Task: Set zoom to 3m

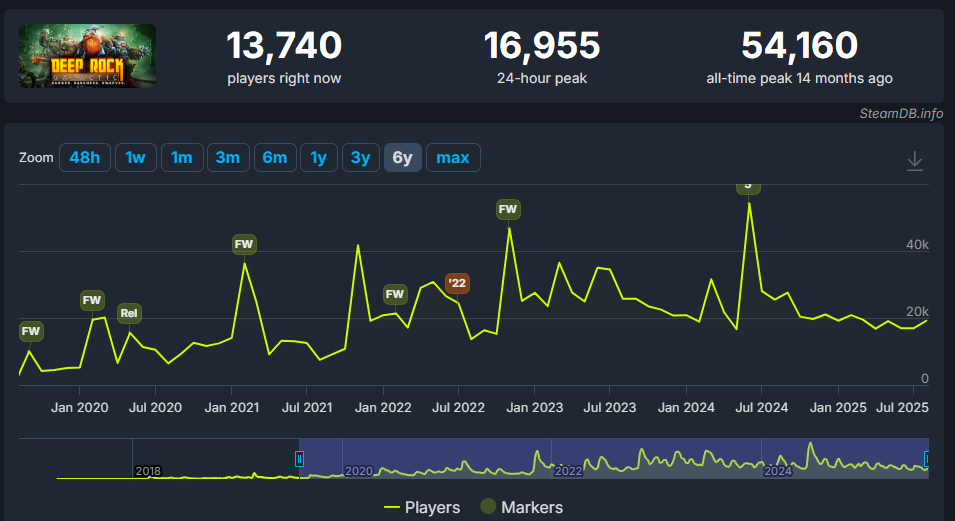Action: 228,158
